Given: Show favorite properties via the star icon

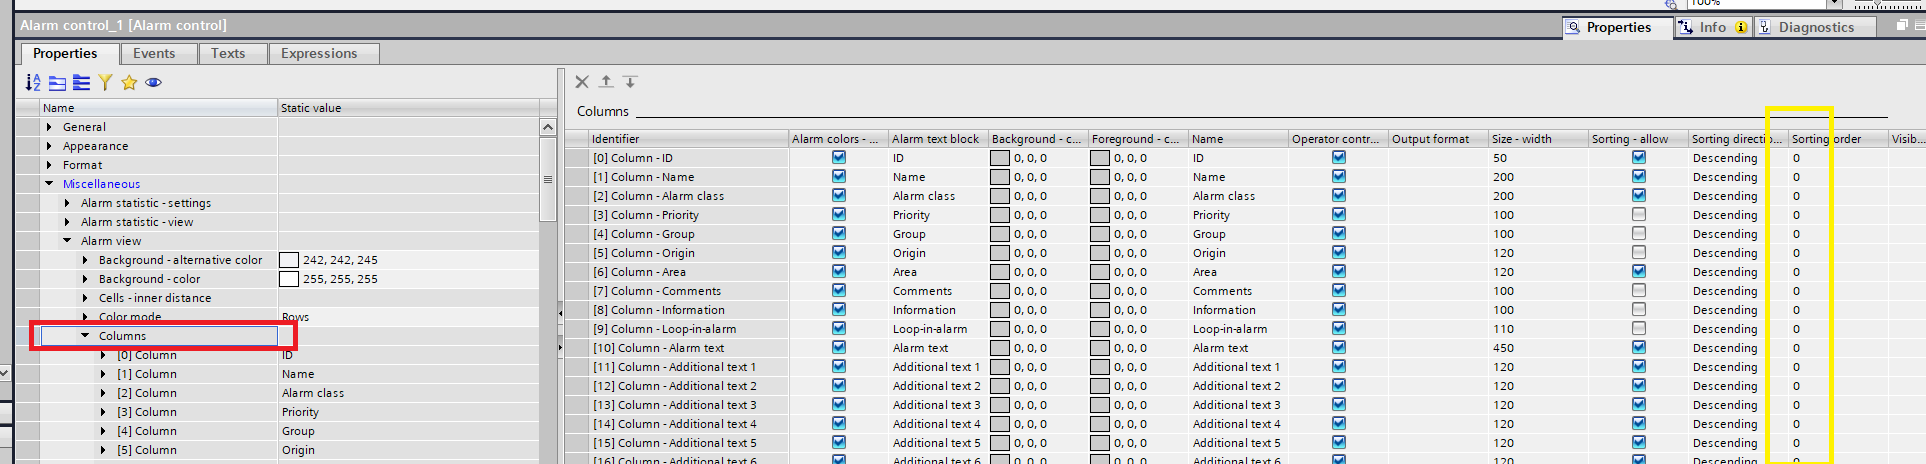Looking at the screenshot, I should point(129,83).
